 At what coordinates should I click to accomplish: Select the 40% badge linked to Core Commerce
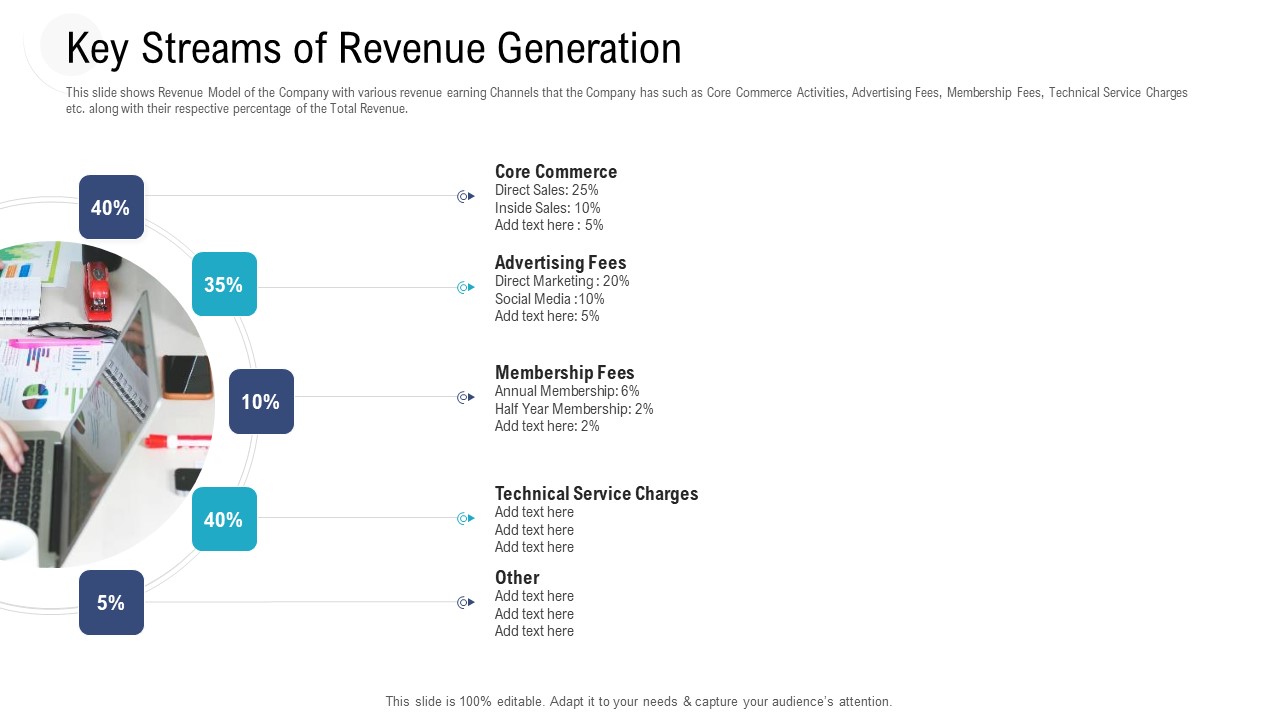[111, 207]
